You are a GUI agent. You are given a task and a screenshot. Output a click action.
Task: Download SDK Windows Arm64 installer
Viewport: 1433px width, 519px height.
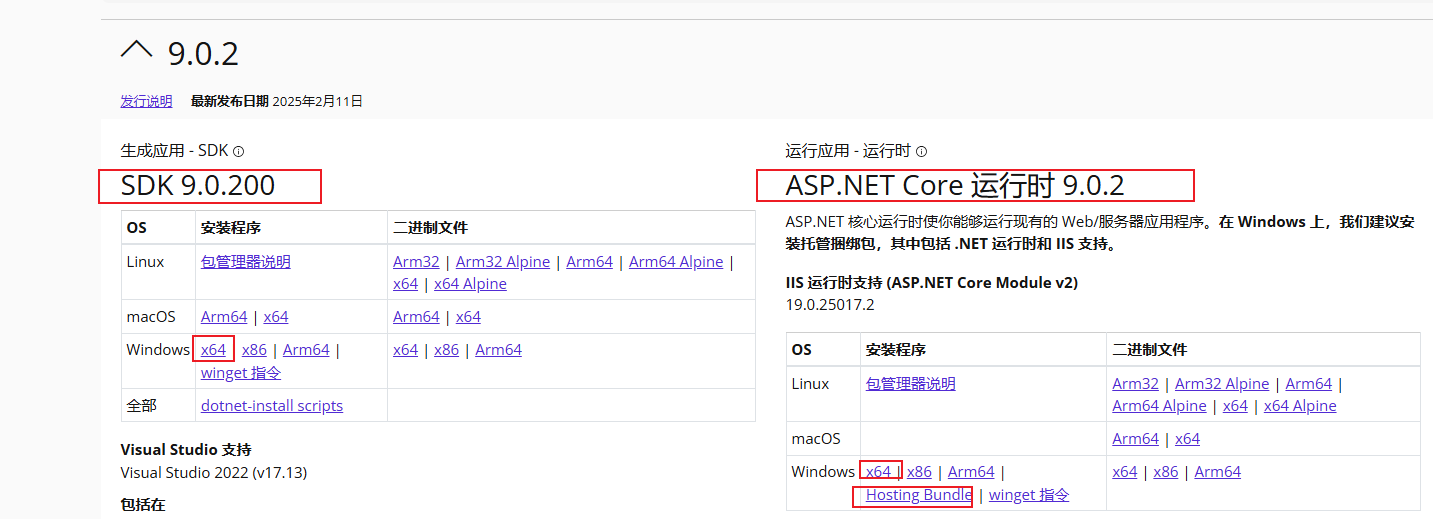306,349
